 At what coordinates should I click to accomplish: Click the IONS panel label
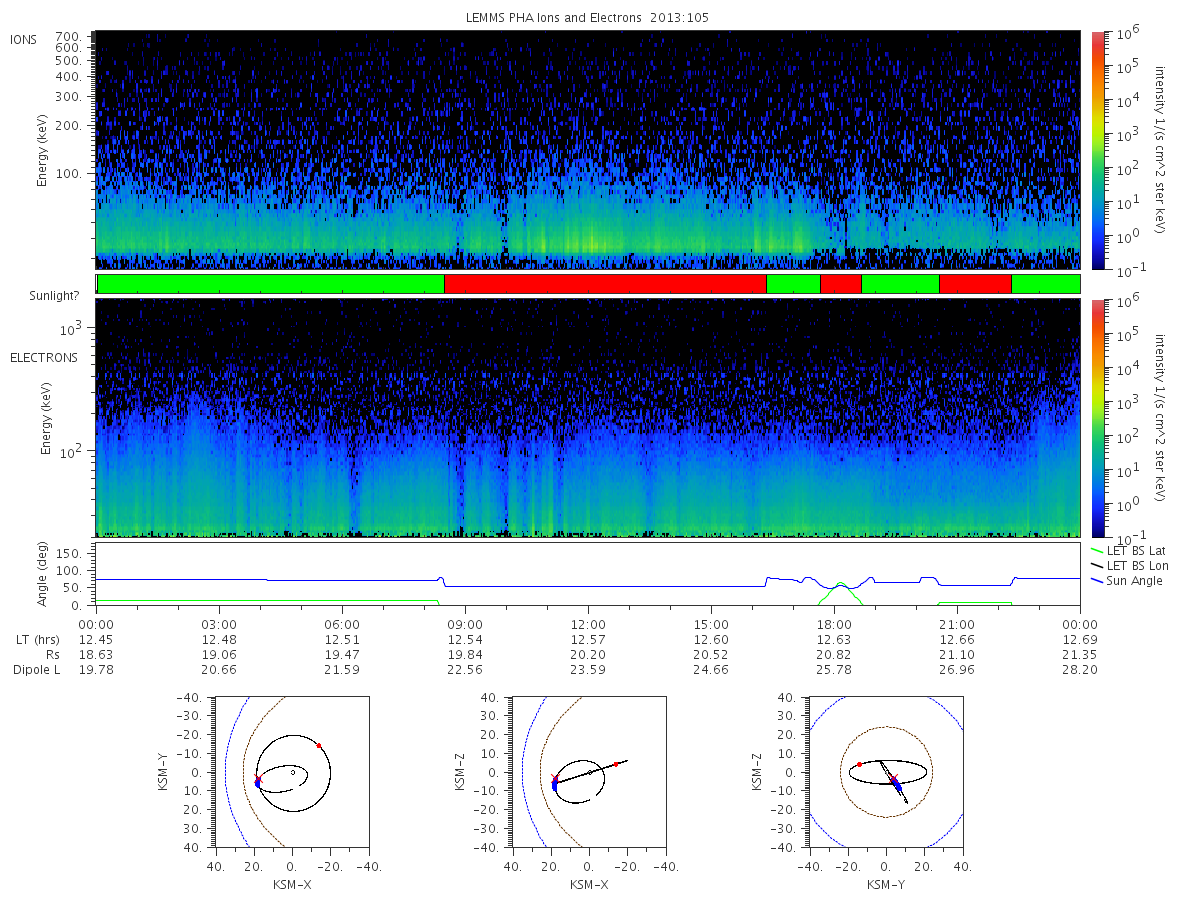(24, 40)
